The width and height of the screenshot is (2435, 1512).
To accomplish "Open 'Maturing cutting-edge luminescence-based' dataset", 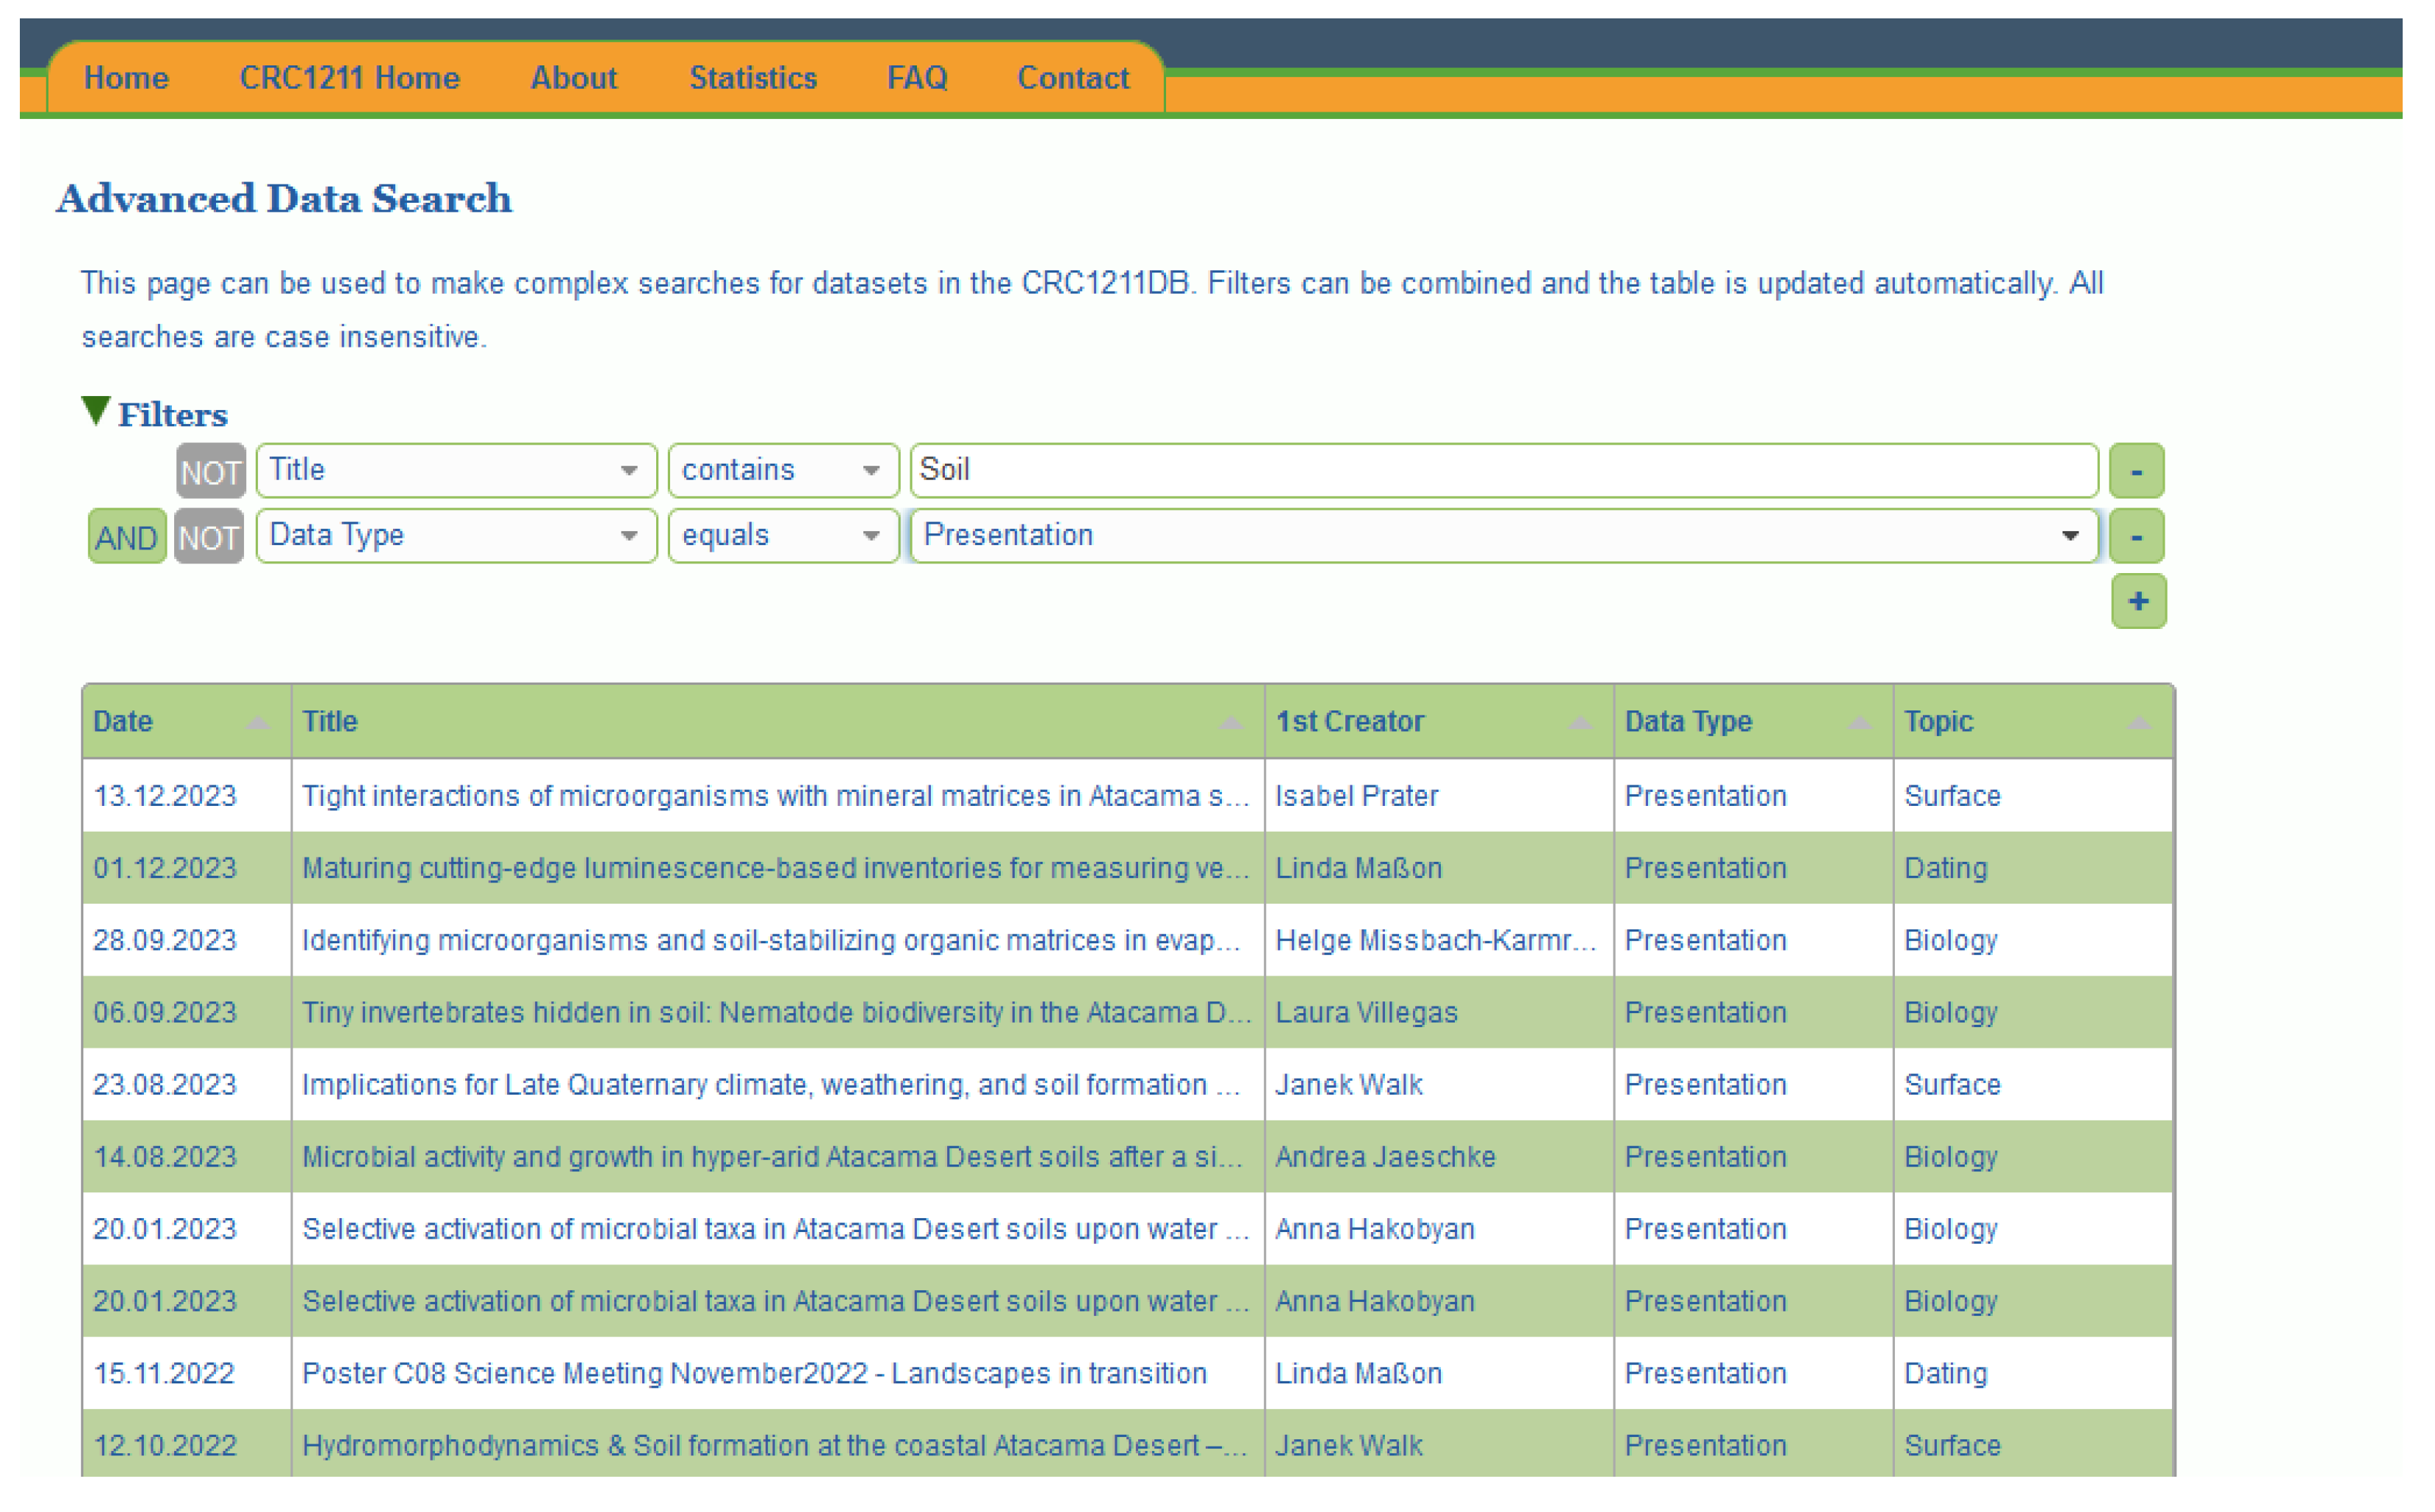I will [775, 868].
